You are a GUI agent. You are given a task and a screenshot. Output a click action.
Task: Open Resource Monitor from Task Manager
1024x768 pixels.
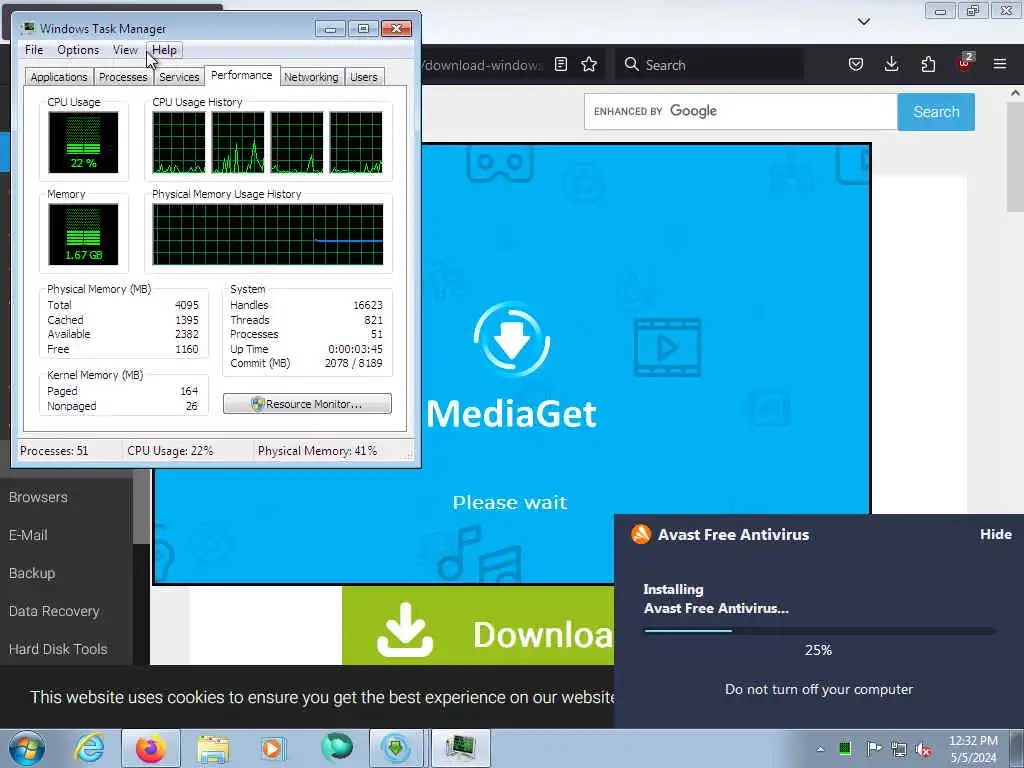(x=308, y=404)
